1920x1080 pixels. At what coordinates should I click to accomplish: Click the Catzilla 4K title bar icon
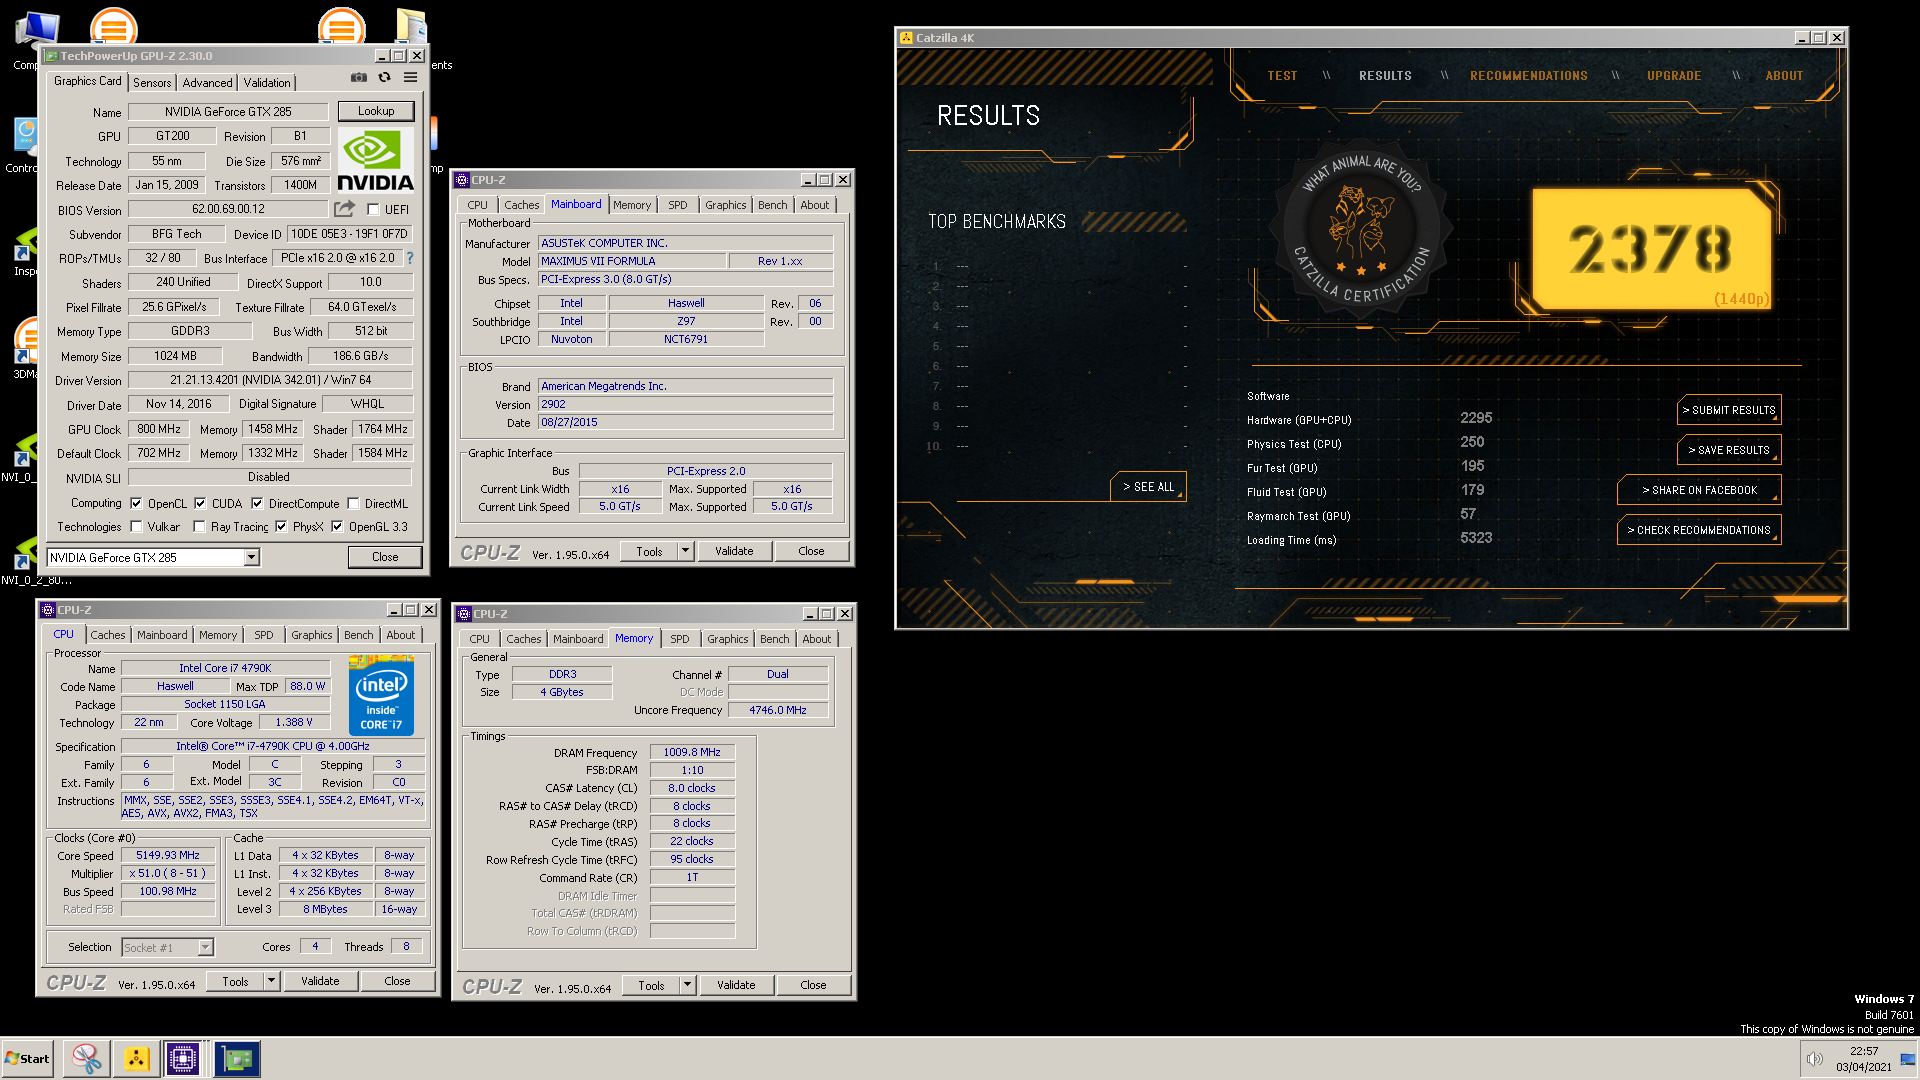pyautogui.click(x=906, y=38)
